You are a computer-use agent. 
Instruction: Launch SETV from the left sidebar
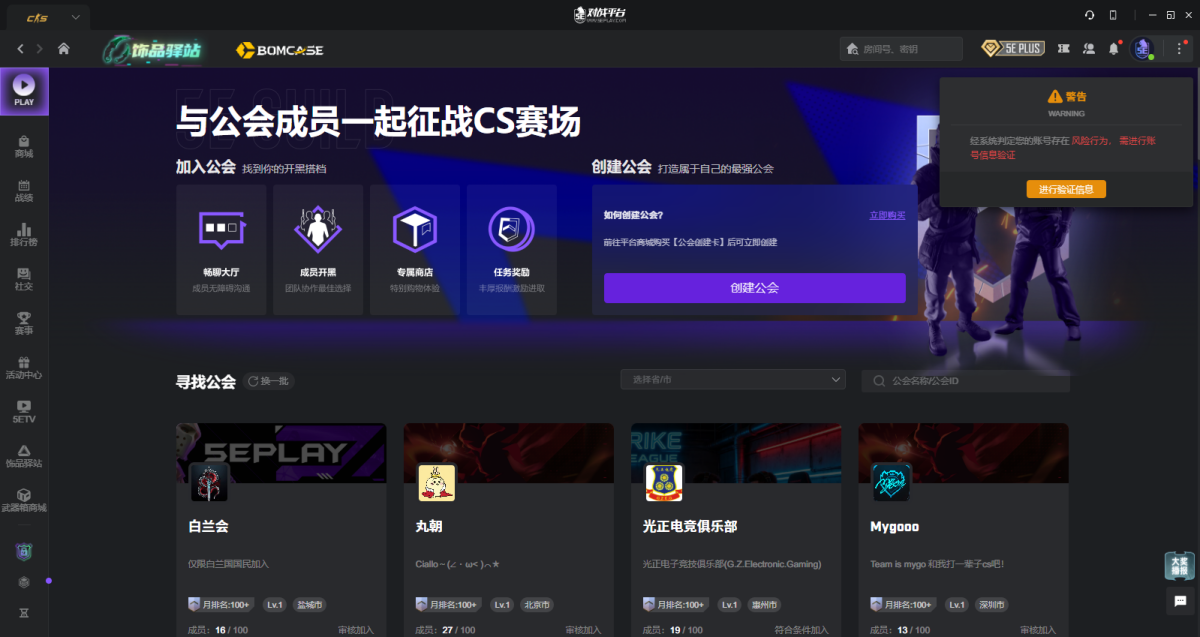[23, 413]
